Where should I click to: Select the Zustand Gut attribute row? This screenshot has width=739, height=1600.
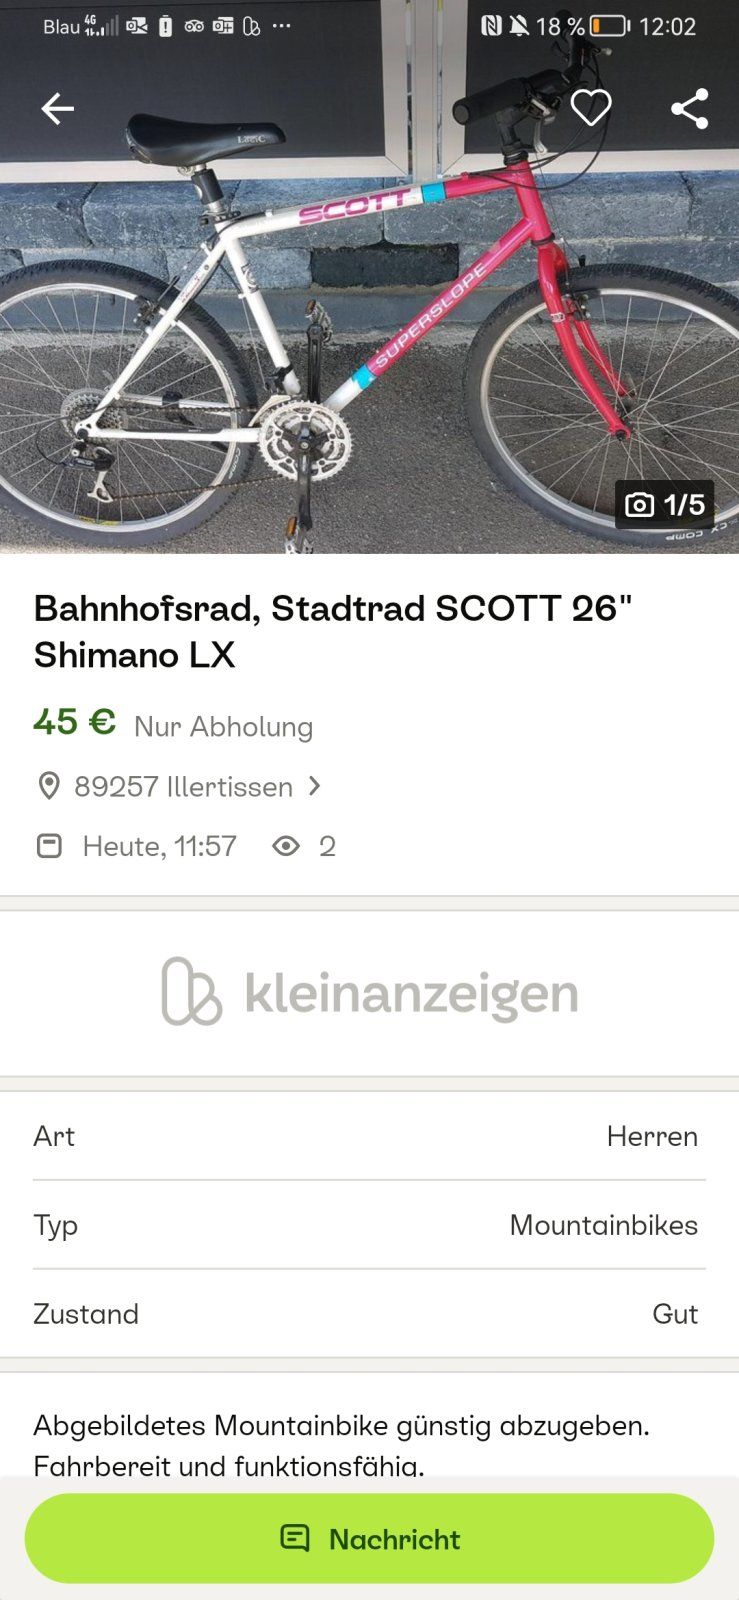pyautogui.click(x=369, y=1314)
